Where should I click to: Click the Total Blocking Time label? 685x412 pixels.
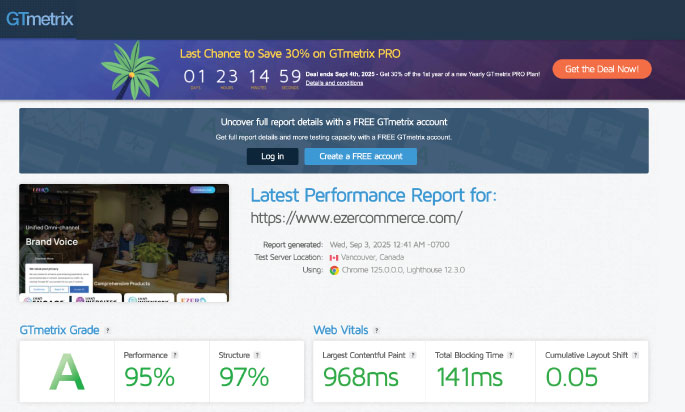point(469,355)
